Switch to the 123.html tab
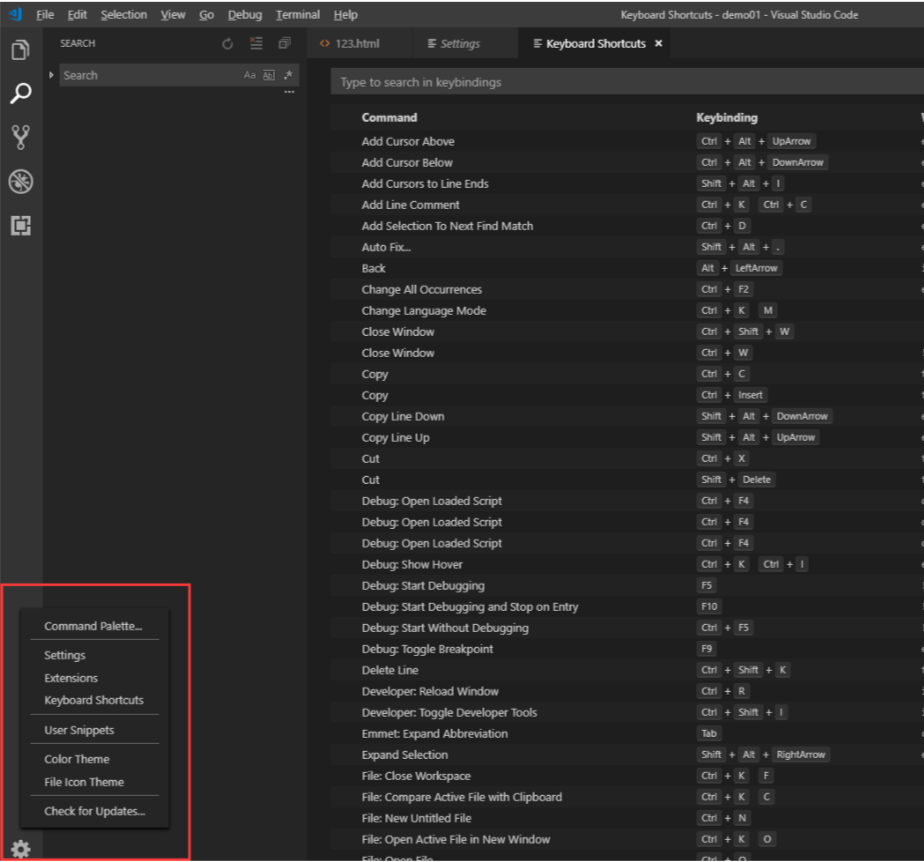This screenshot has height=862, width=924. tap(357, 44)
